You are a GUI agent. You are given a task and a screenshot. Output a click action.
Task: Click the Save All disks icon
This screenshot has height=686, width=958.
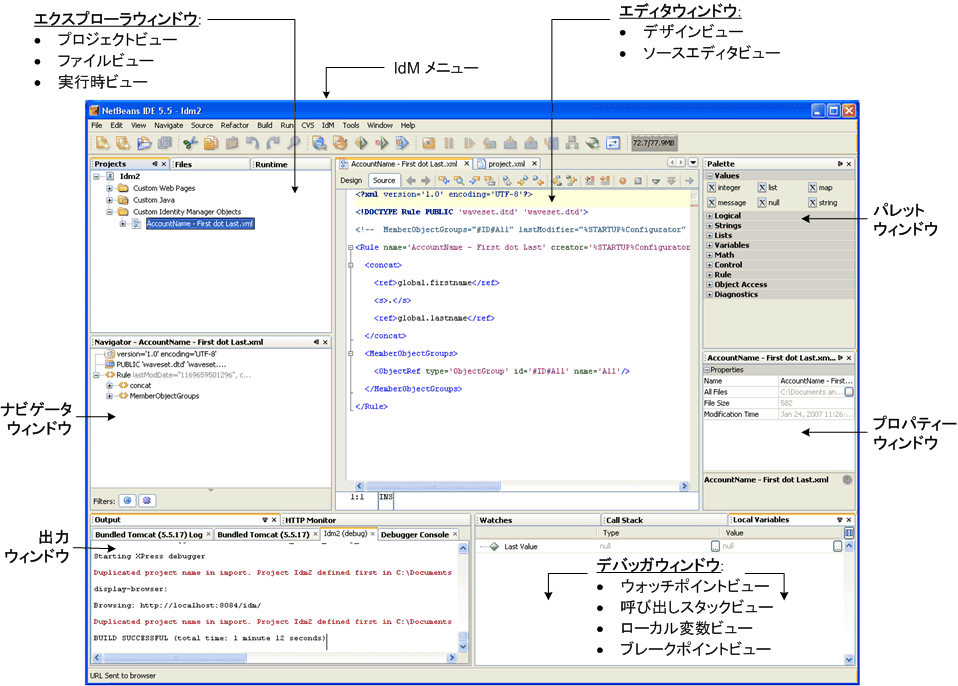[165, 144]
